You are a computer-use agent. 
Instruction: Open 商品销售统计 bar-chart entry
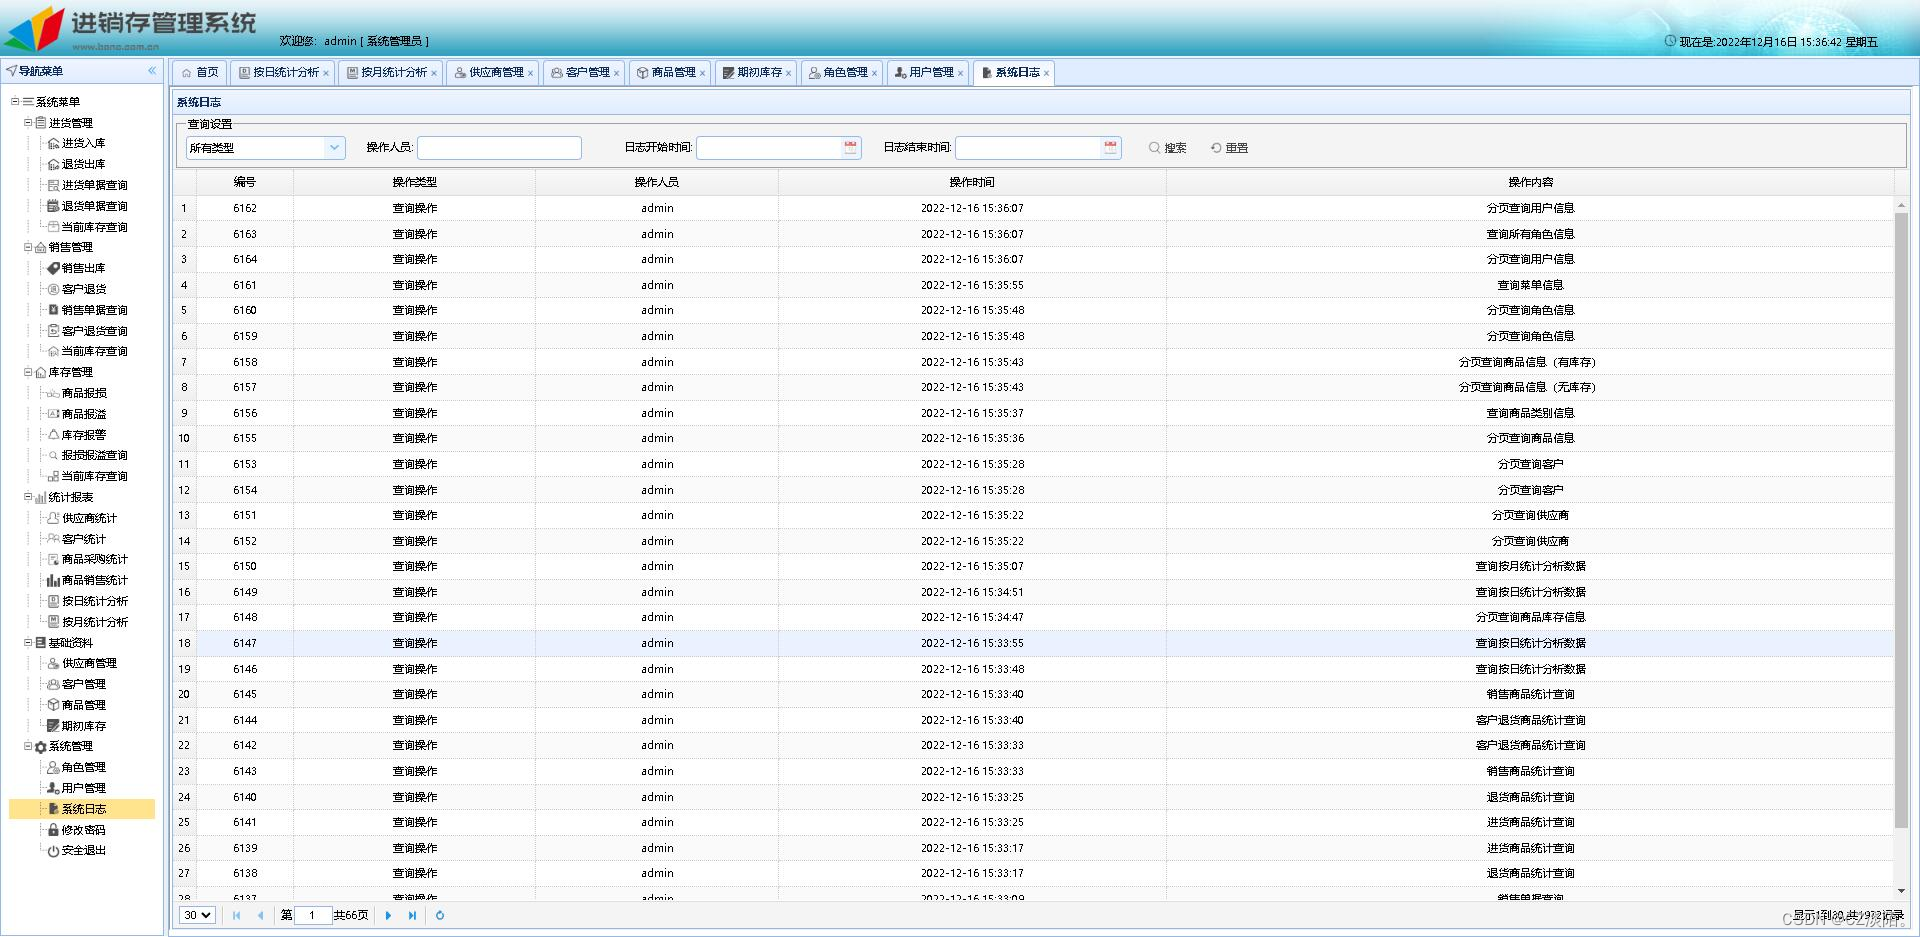(x=94, y=580)
